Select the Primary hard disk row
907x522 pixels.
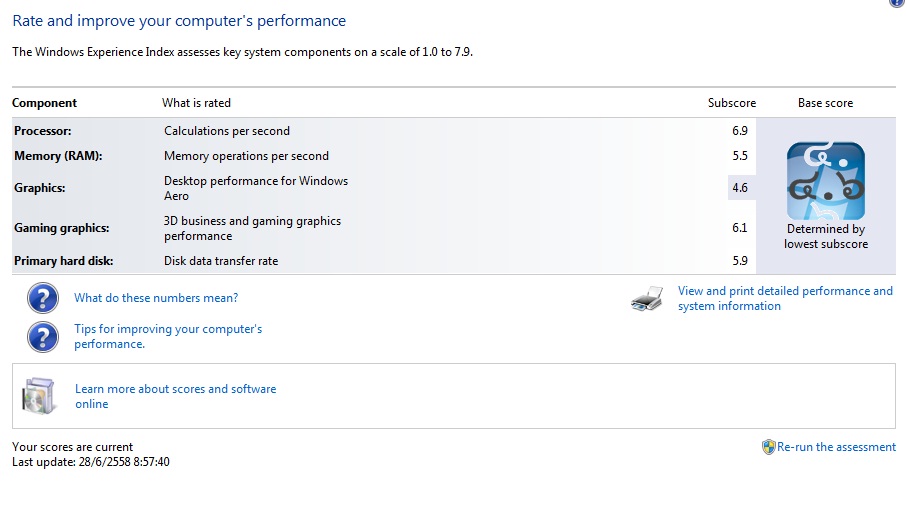384,261
